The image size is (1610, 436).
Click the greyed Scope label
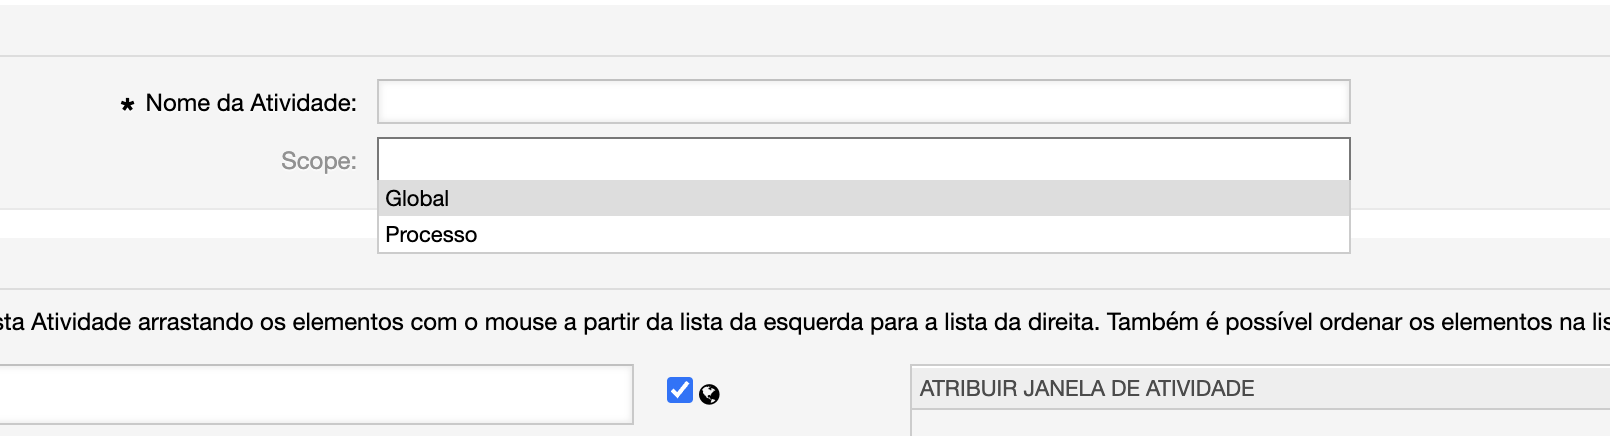pos(318,161)
